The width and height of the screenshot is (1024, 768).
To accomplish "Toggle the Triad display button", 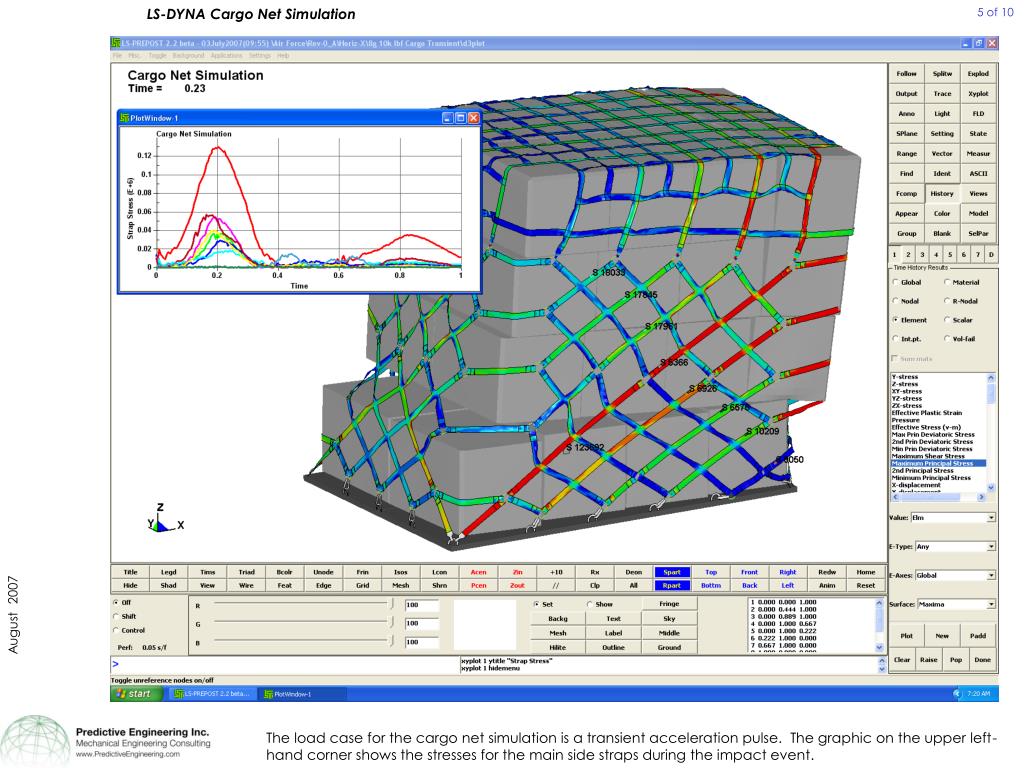I will [246, 572].
